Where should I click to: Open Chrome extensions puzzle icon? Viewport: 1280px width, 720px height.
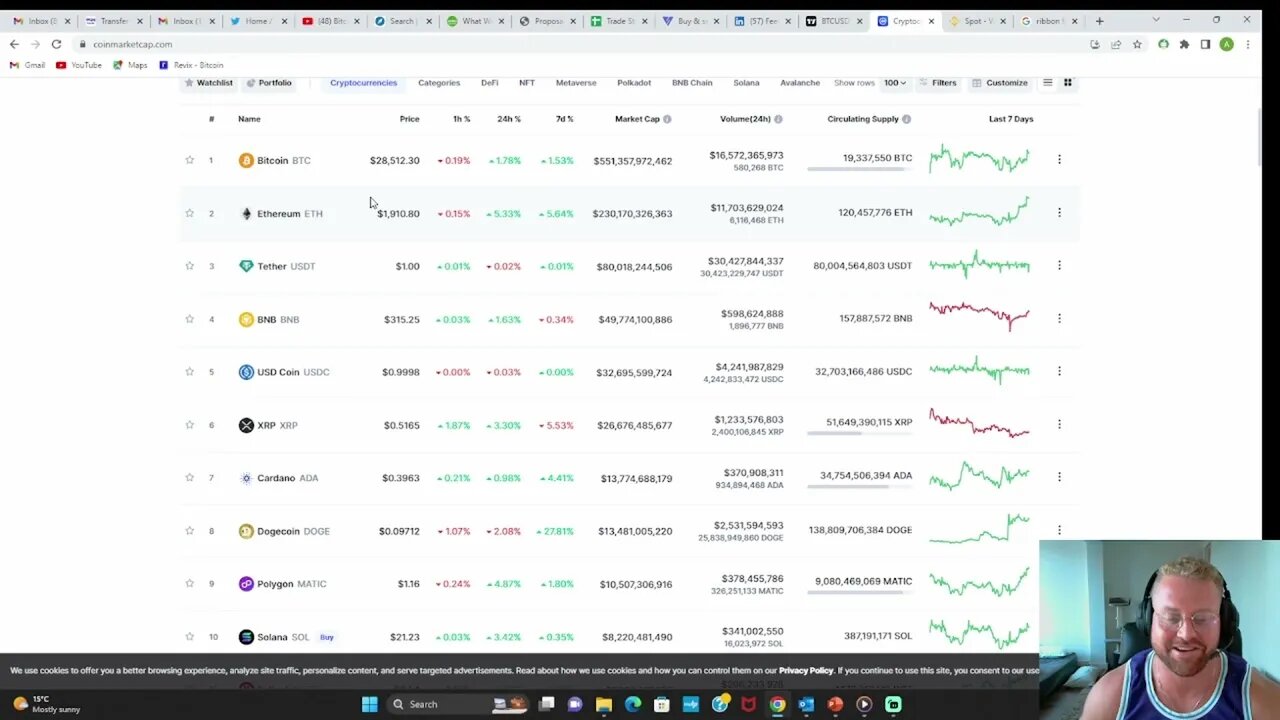click(1184, 44)
